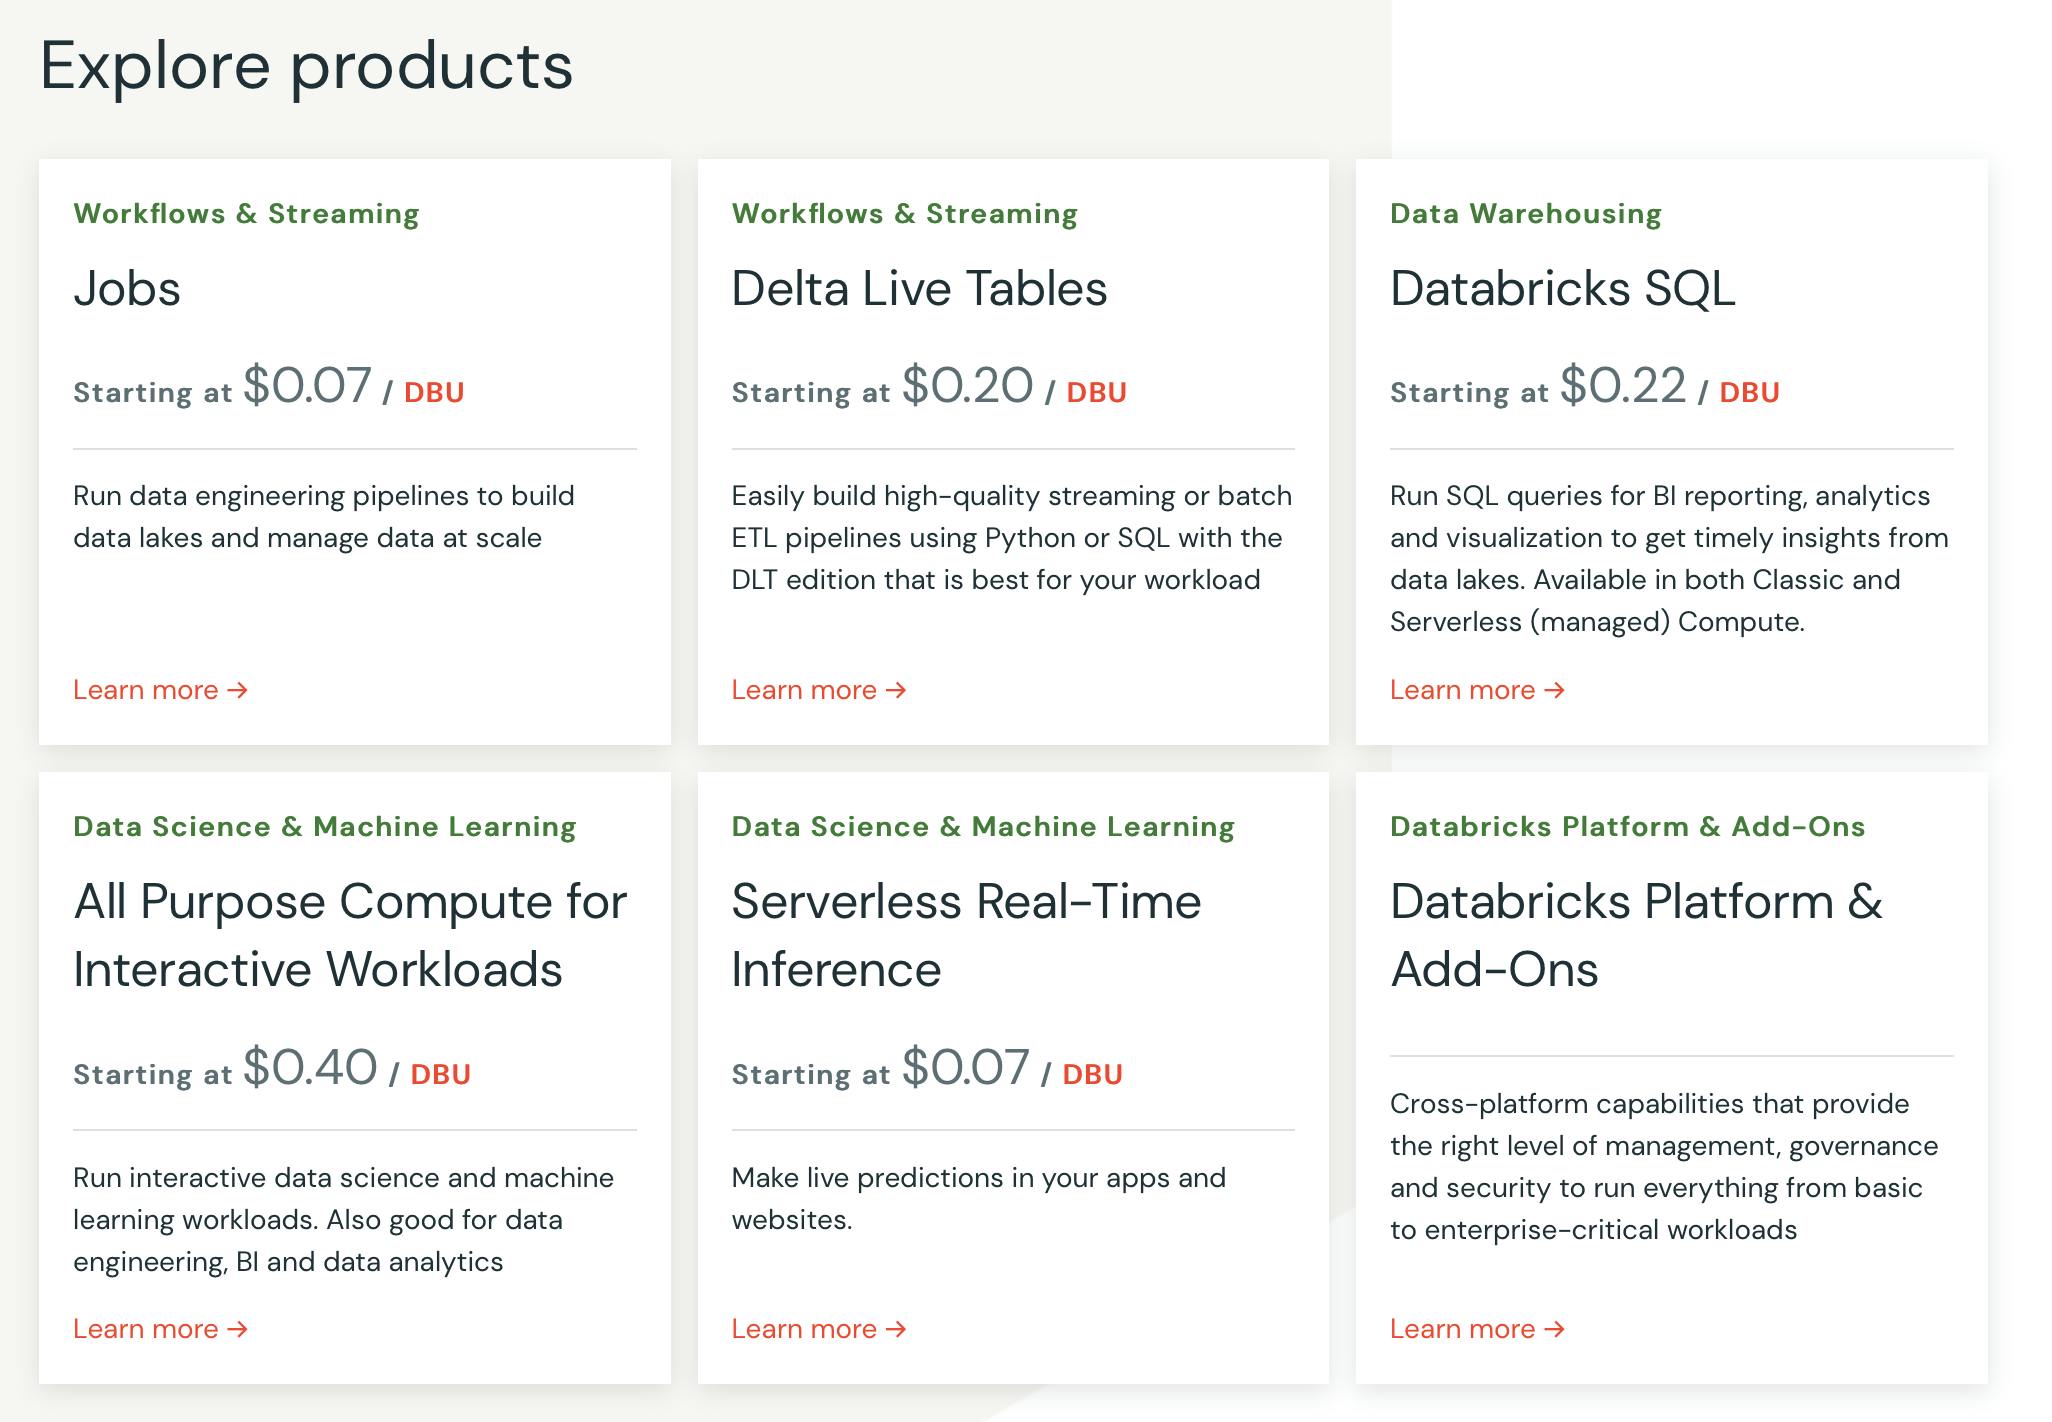Screen dimensions: 2052x1422
Task: Click the DBU label next to $0.07 on Jobs
Action: point(434,392)
